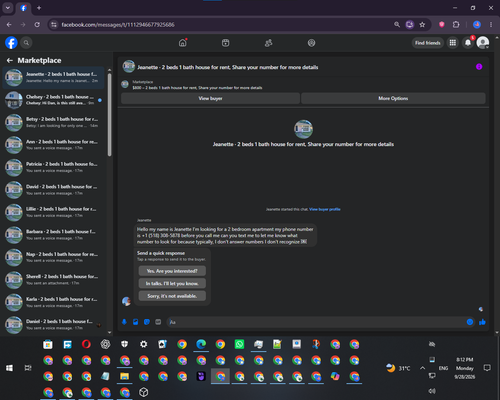Open the Betsy conversation in list
The width and height of the screenshot is (500, 400).
tap(53, 122)
